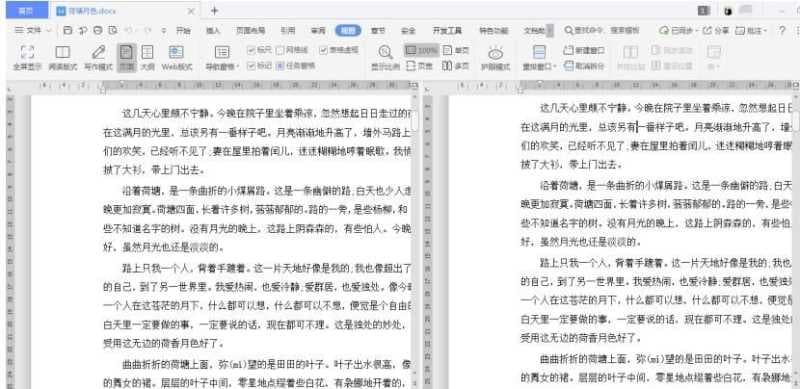Choose 多页 multiple pages view

[456, 66]
